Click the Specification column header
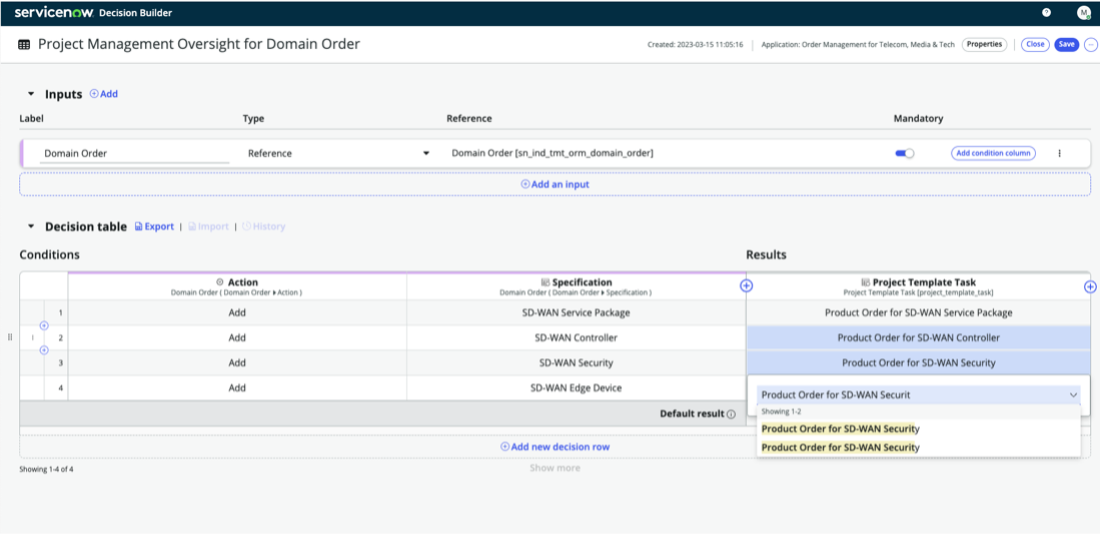Viewport: 1100px width, 537px height. coord(575,286)
